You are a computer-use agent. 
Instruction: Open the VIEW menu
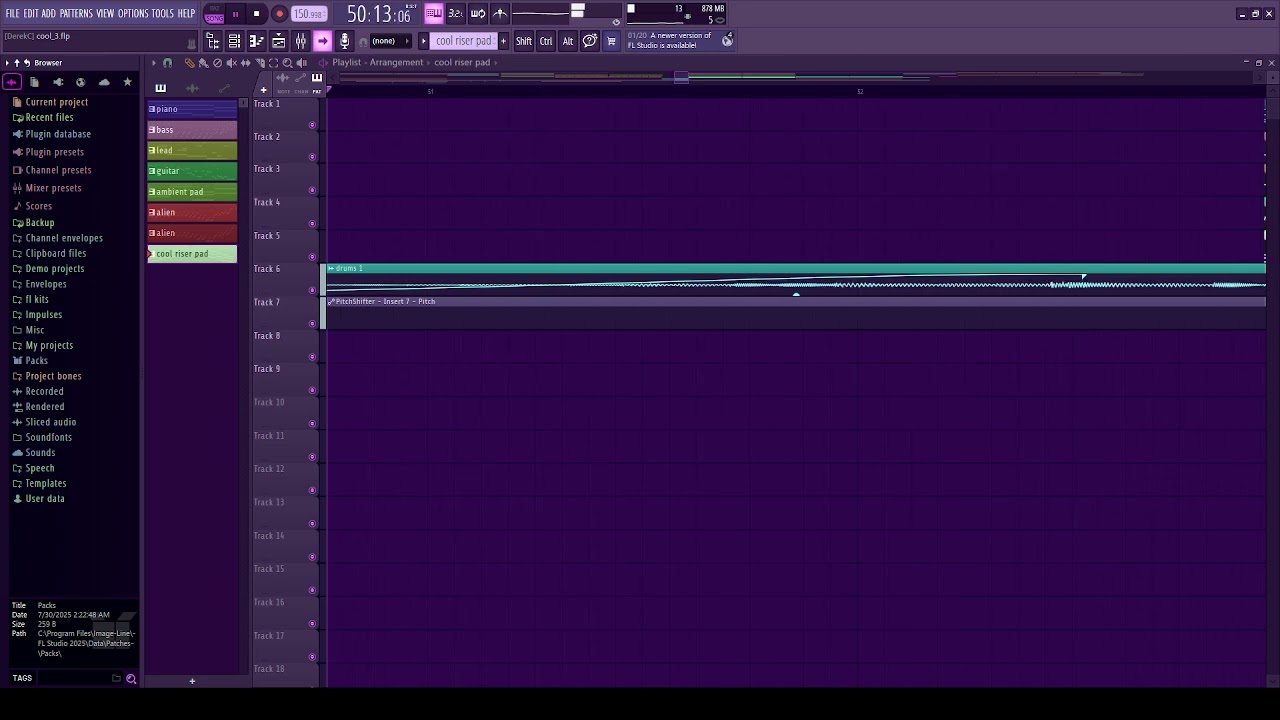click(105, 13)
